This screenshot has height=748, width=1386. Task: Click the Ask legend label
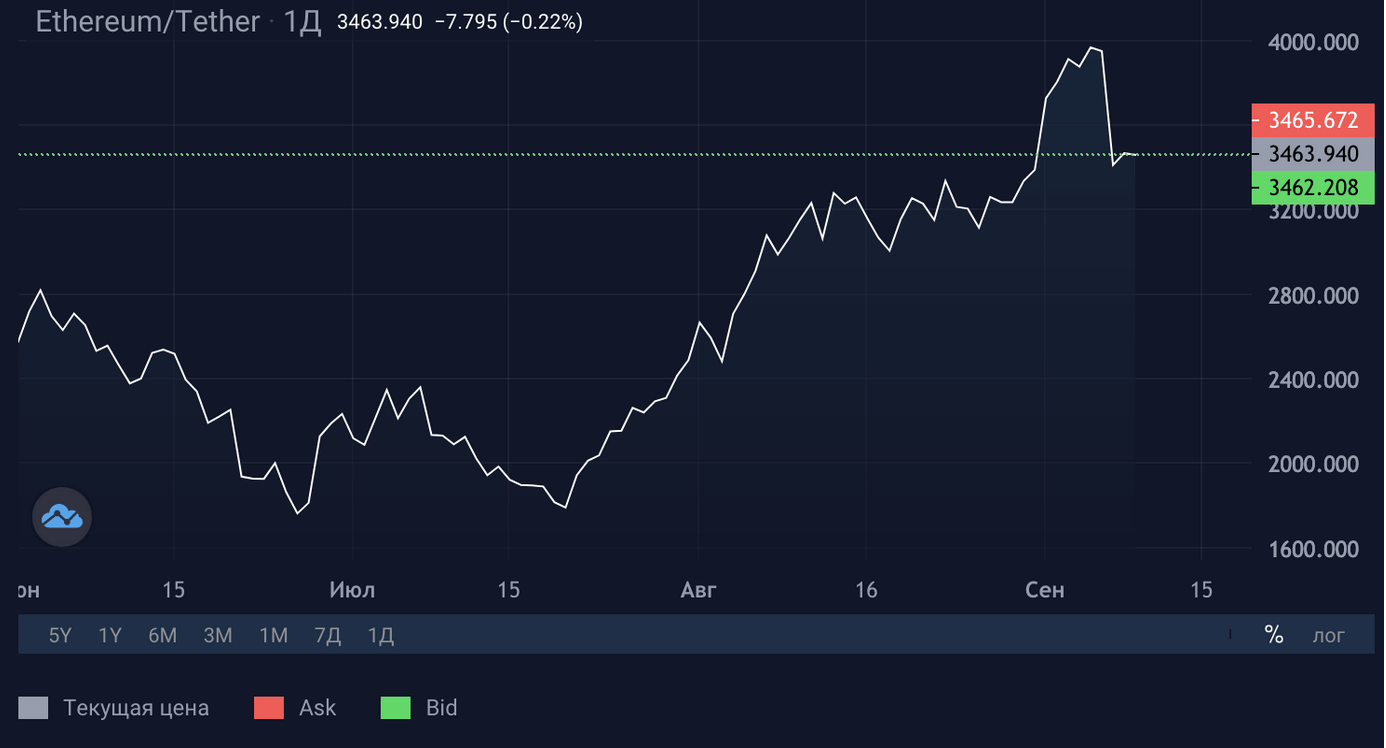[317, 708]
